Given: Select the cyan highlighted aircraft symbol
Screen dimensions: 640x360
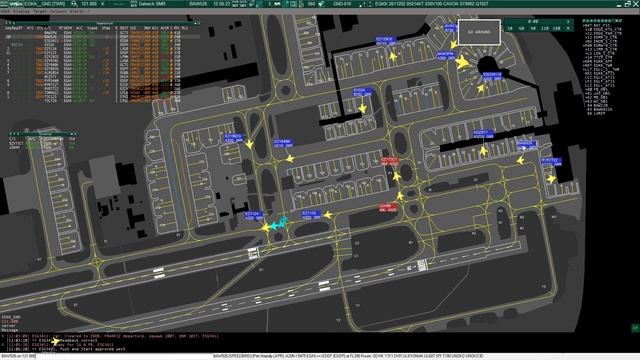Looking at the screenshot, I should pyautogui.click(x=280, y=223).
